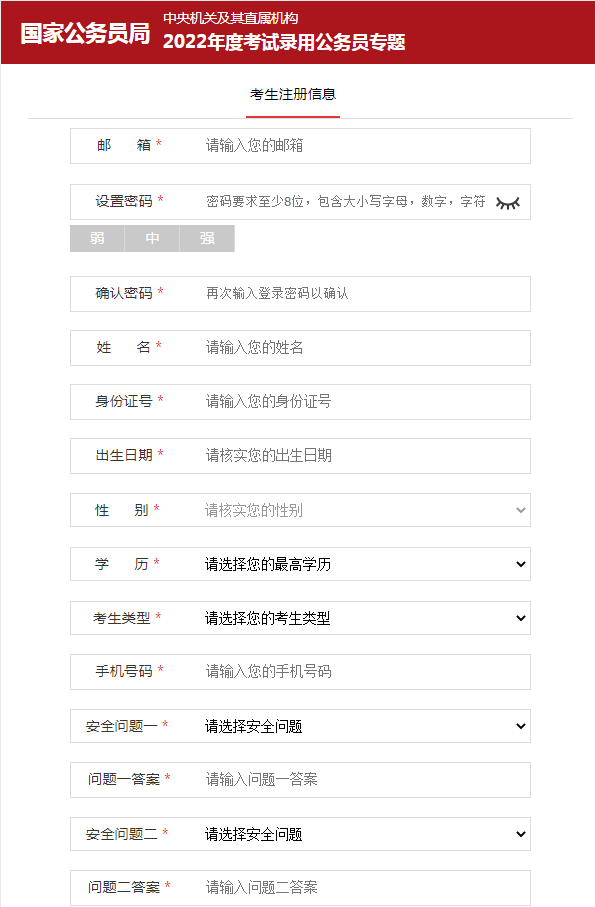Toggle password visibility eye icon
This screenshot has width=595, height=907.
click(x=508, y=202)
